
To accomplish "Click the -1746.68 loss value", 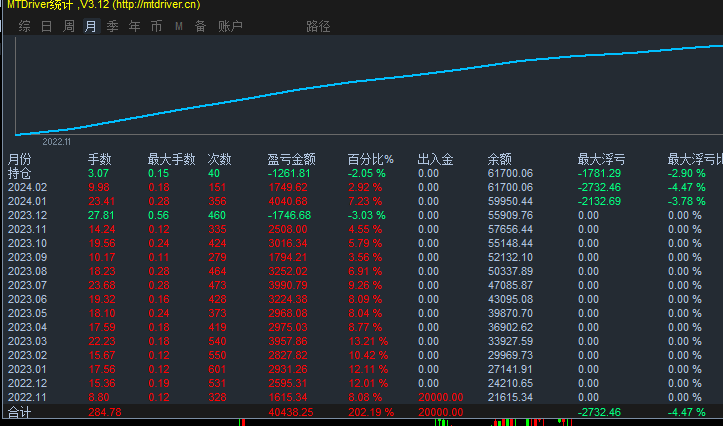I will (x=289, y=215).
